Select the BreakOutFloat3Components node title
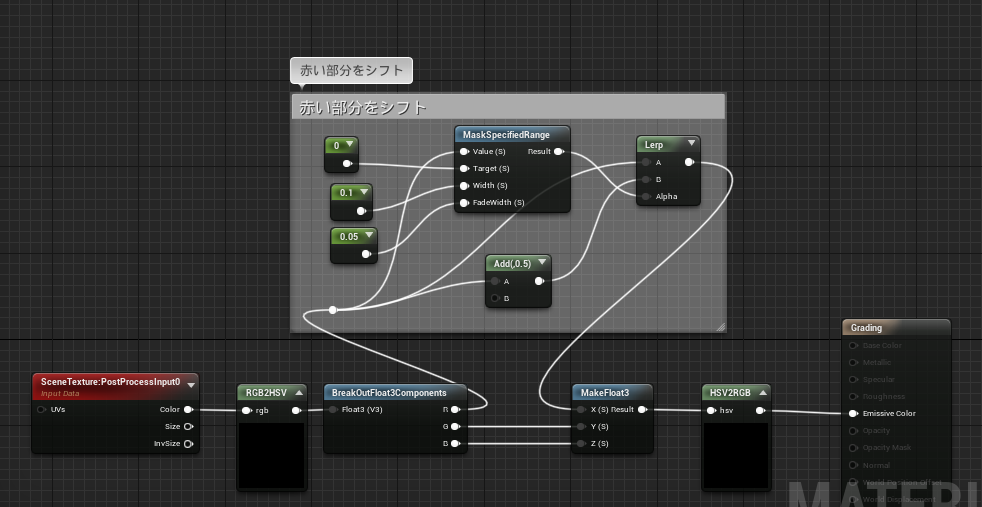982x507 pixels. coord(389,392)
